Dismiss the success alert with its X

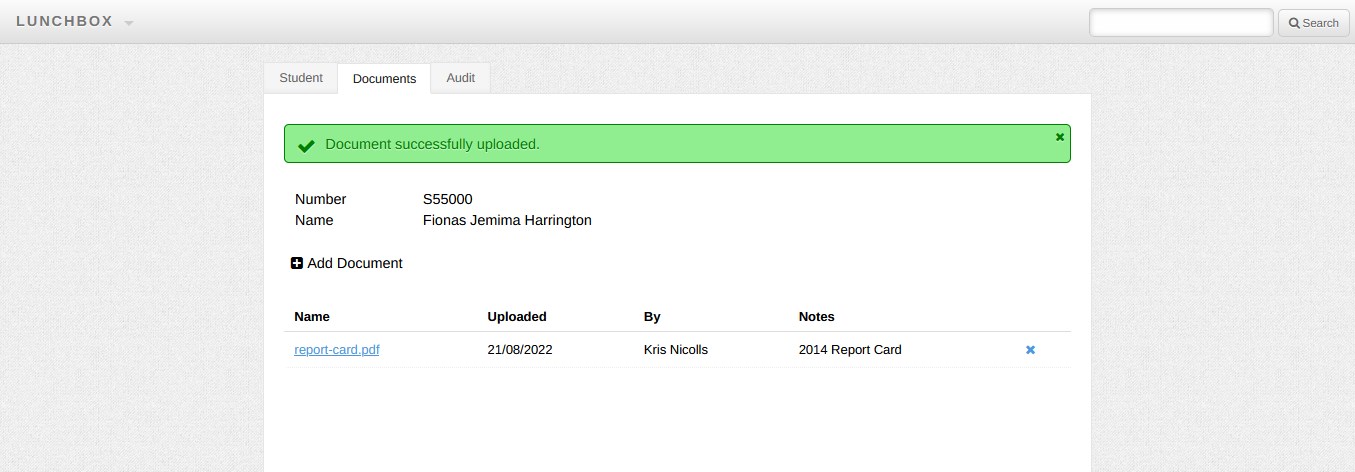(x=1060, y=137)
